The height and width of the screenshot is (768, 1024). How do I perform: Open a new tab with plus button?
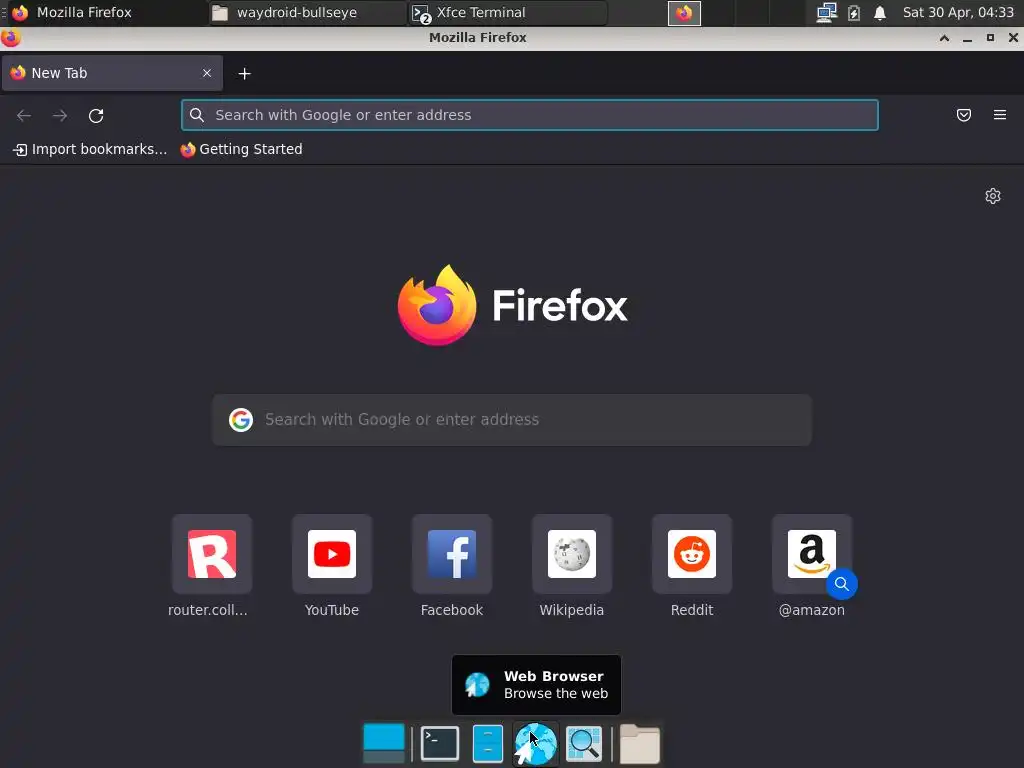pos(244,74)
